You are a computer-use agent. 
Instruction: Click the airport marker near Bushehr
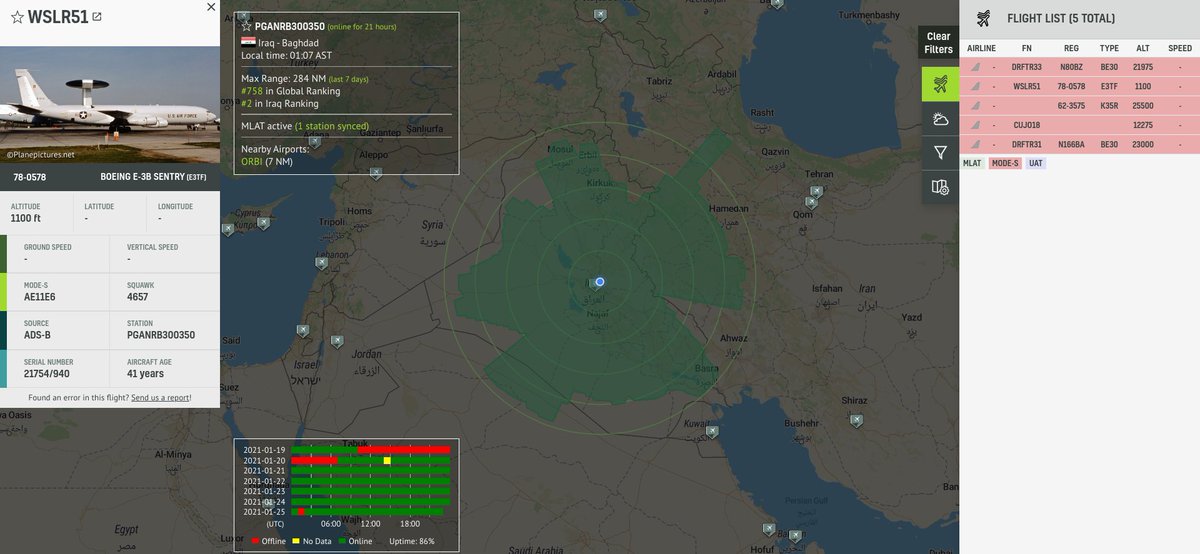(x=856, y=420)
